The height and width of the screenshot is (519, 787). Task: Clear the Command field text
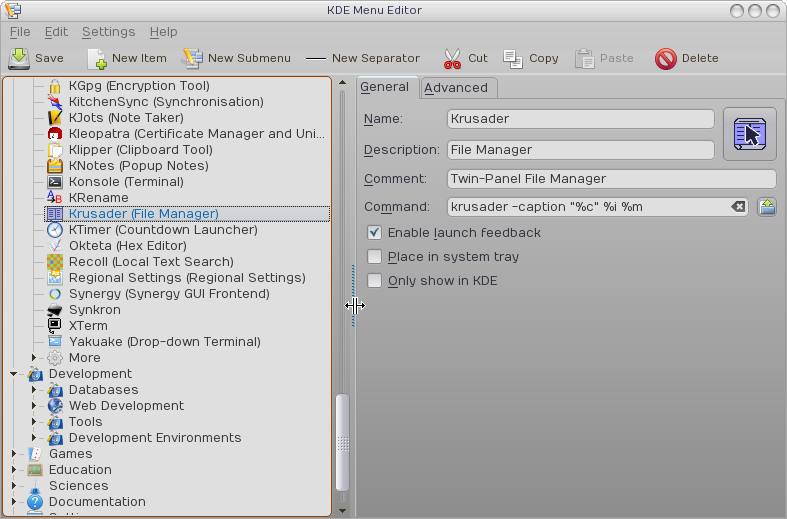(738, 206)
